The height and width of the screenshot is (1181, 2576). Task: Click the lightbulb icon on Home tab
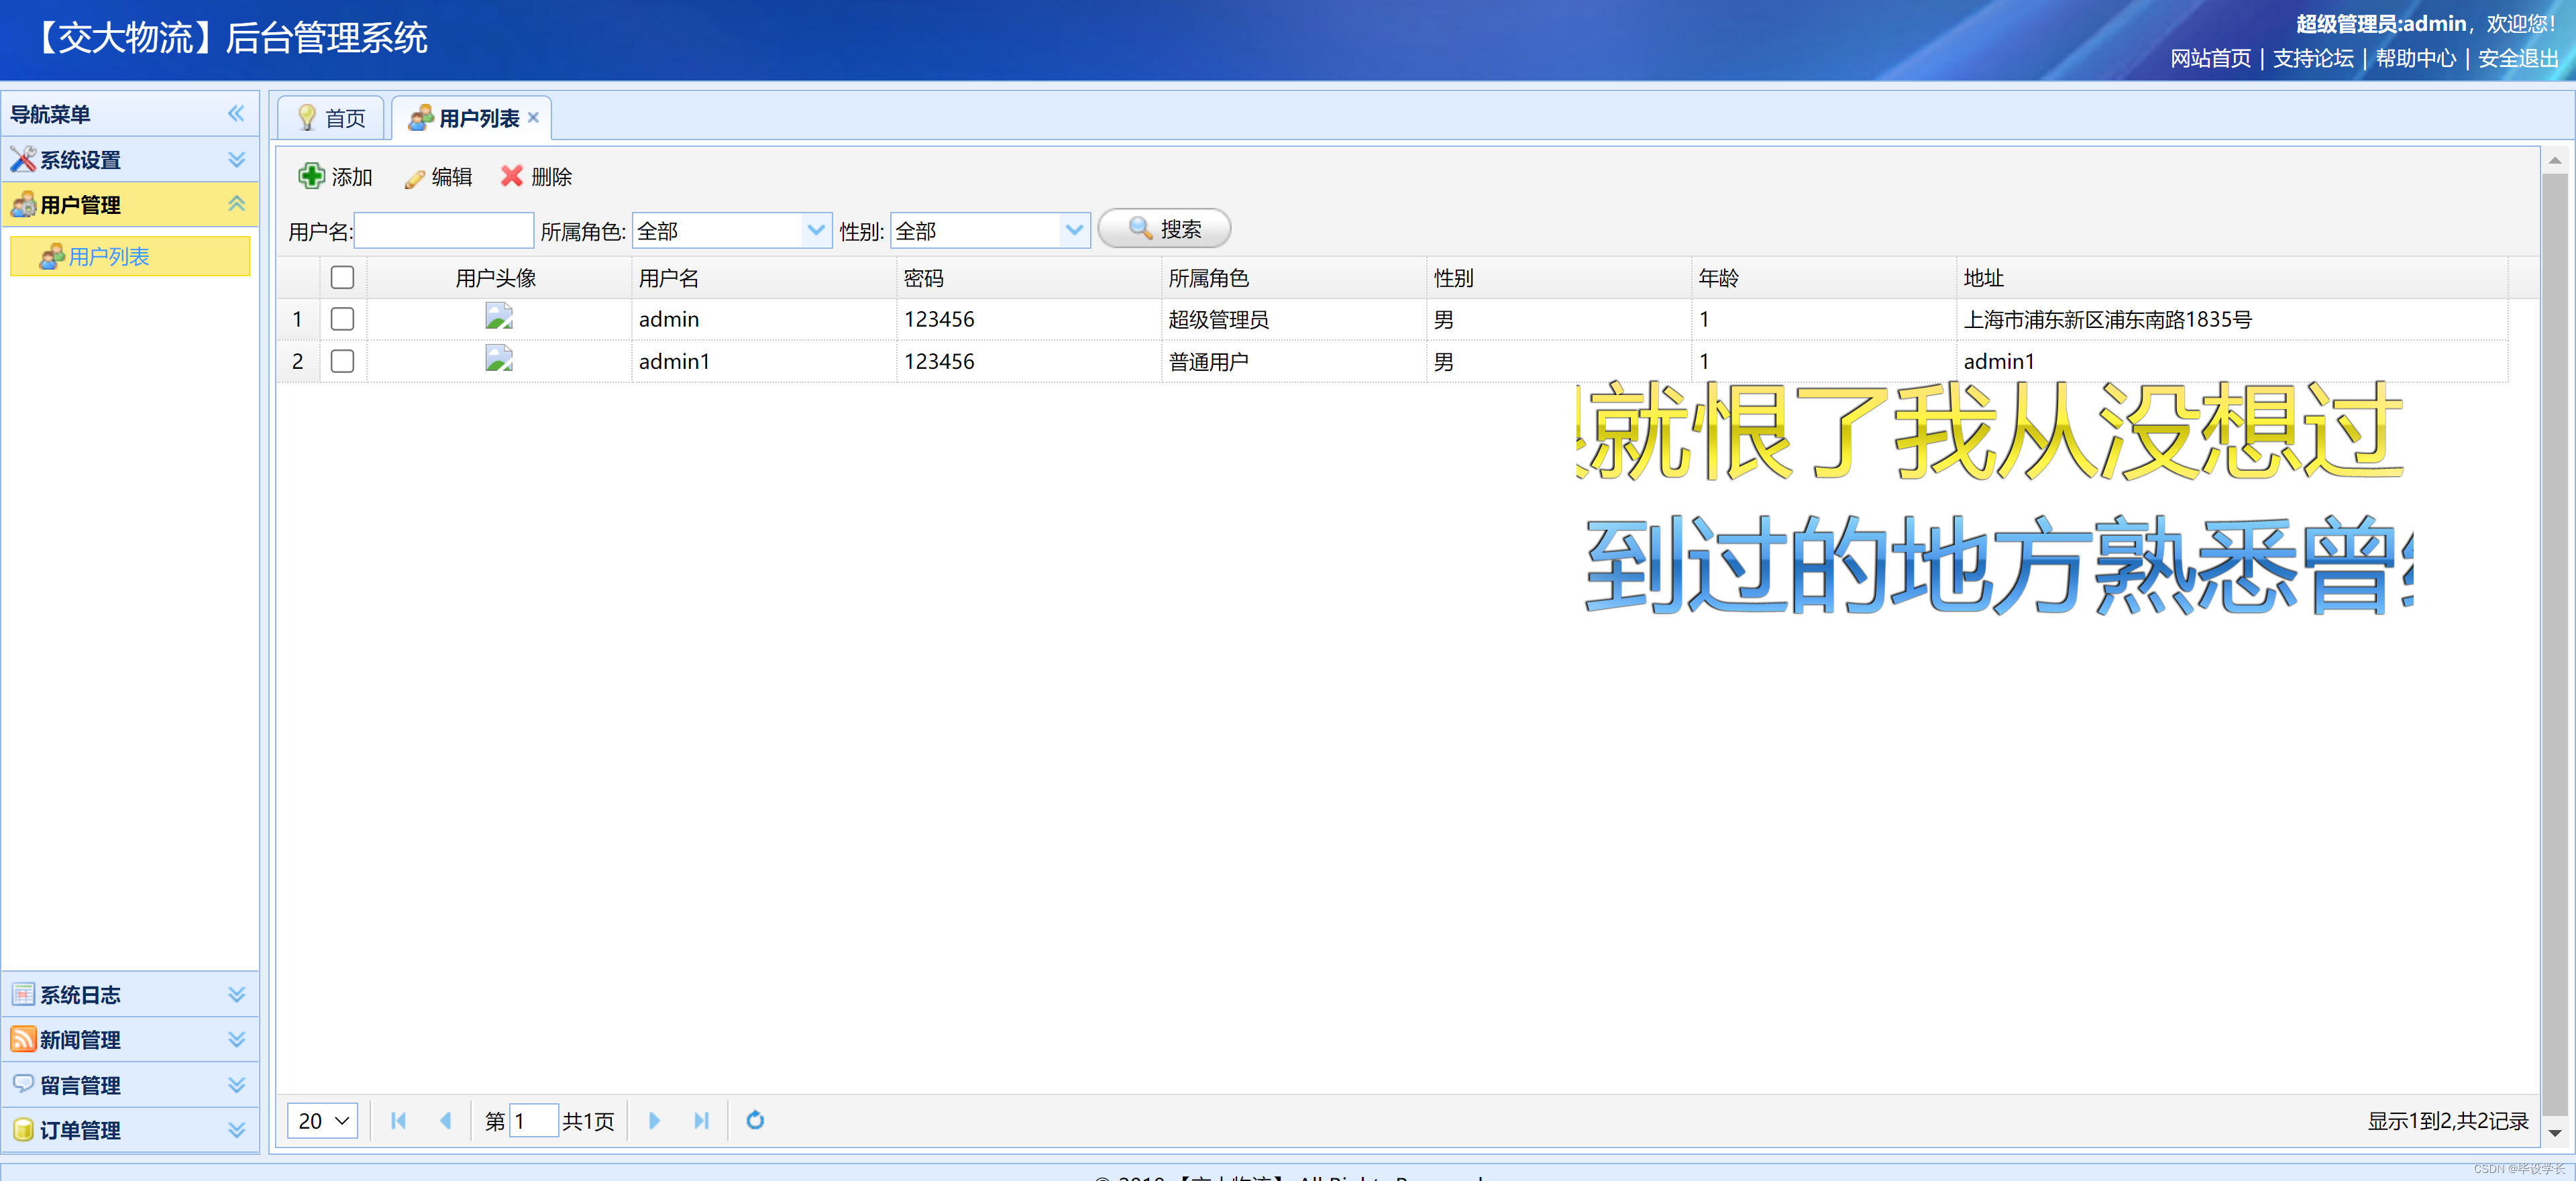307,118
